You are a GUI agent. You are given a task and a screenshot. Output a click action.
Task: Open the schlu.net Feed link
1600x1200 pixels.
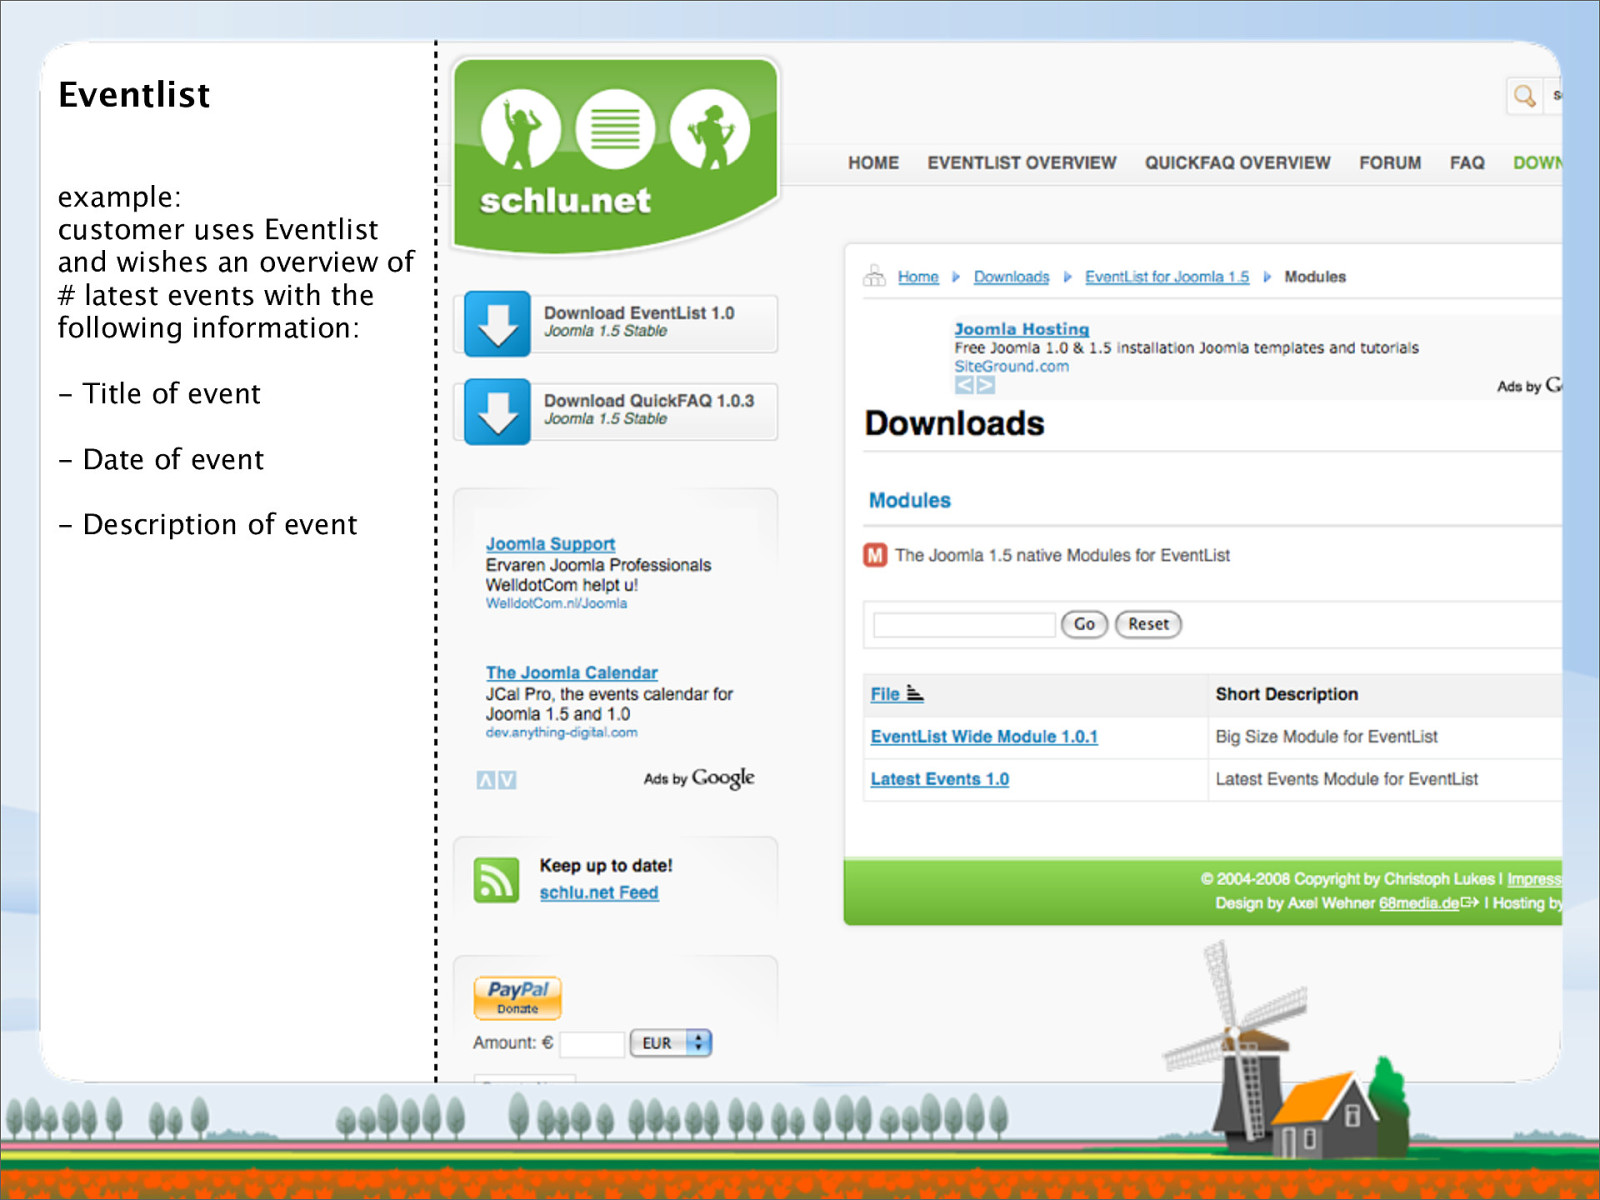[x=599, y=893]
